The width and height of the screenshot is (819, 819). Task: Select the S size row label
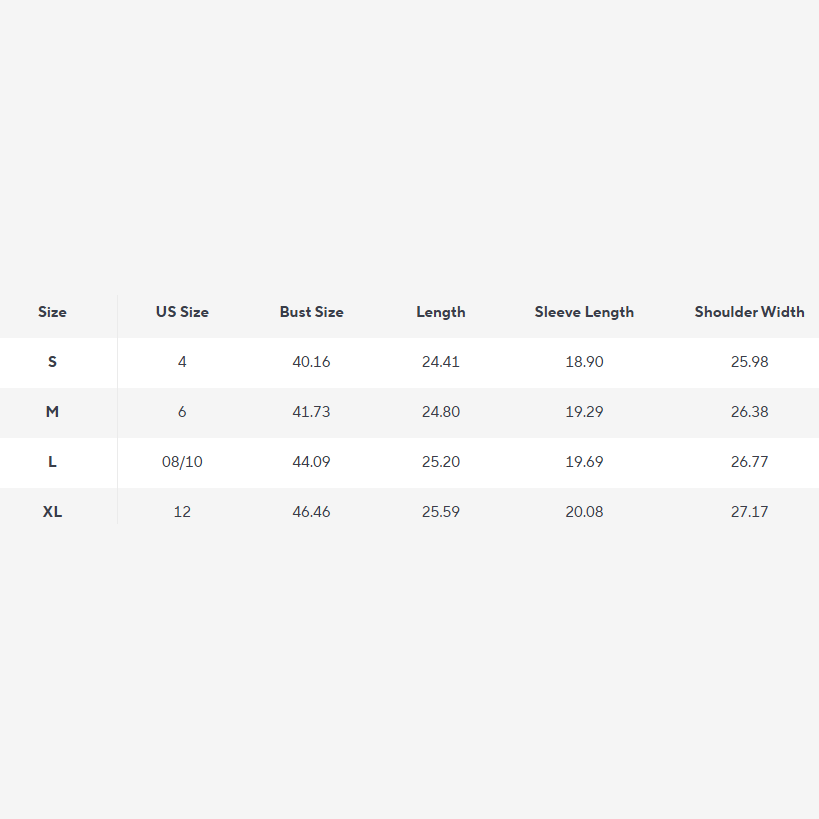[52, 362]
